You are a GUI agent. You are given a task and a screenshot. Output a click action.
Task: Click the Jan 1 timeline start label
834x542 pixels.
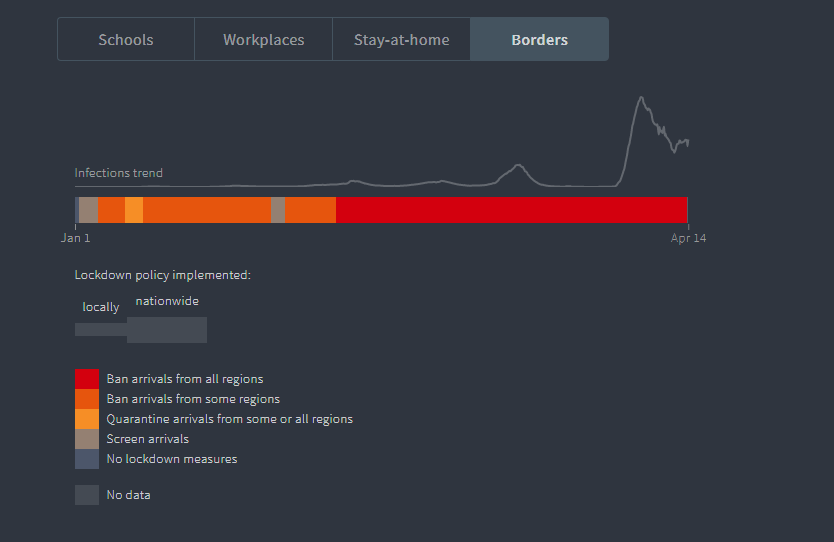[75, 238]
